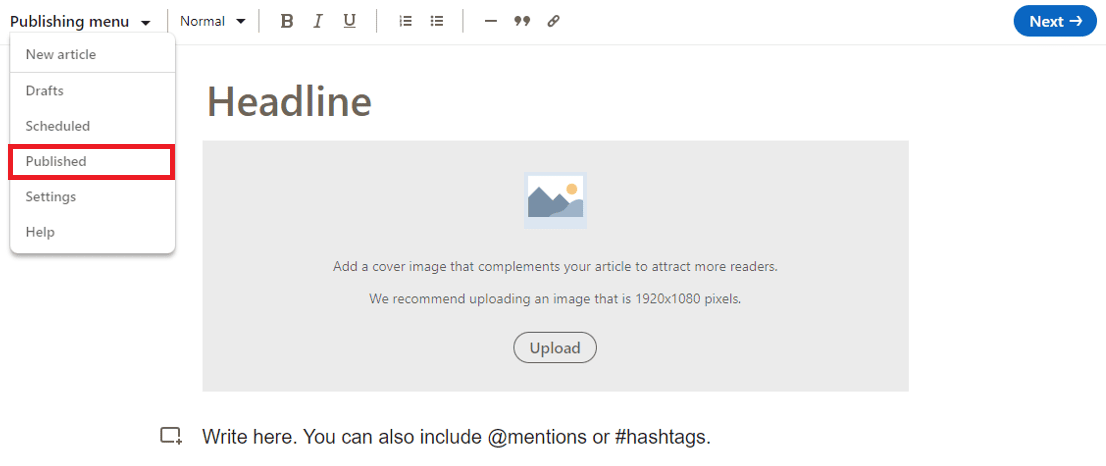Viewport: 1106px width, 466px height.
Task: Click the cover image placeholder icon
Action: click(555, 200)
